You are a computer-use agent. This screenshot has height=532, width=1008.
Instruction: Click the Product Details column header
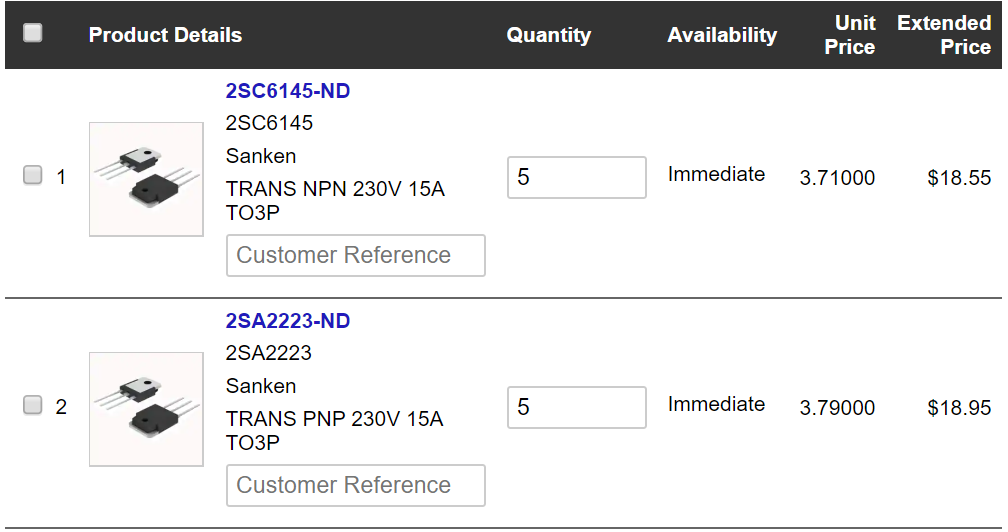[165, 35]
